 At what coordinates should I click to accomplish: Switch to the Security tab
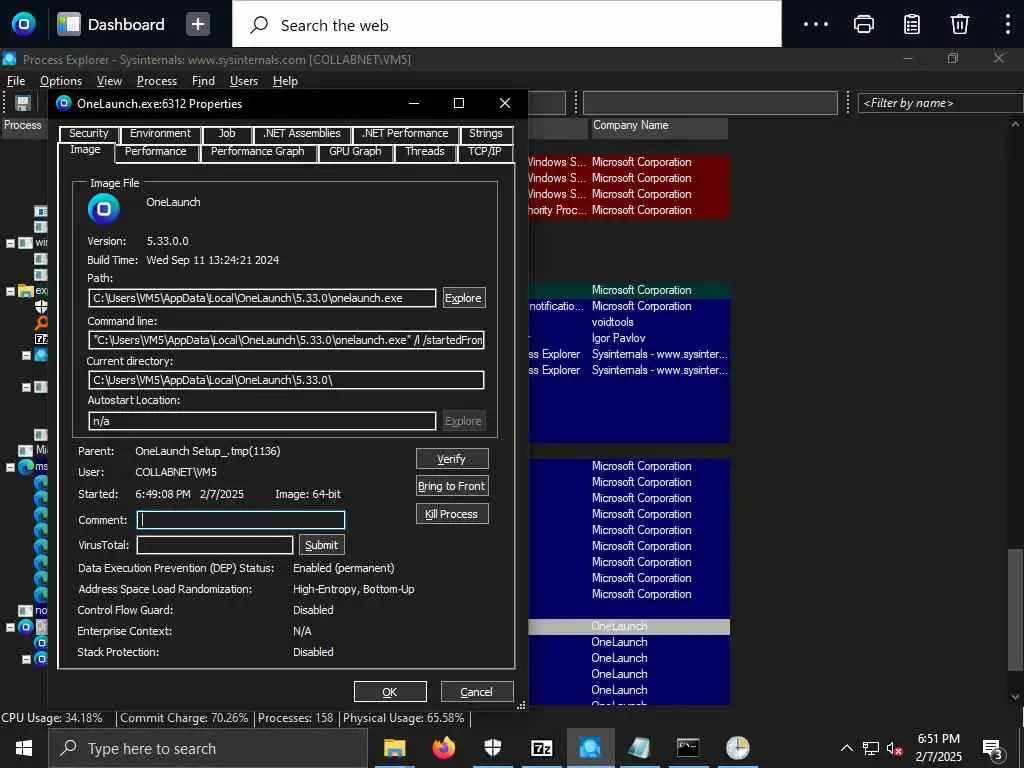click(x=89, y=133)
